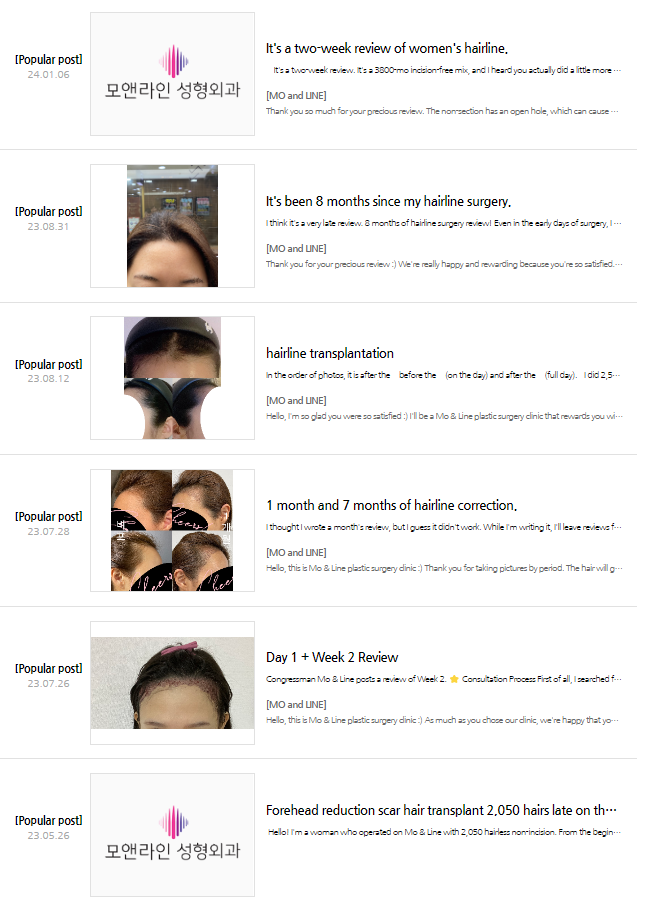Image resolution: width=651 pixels, height=901 pixels.
Task: Select the Popular post label dated 23.07.28
Action: point(49,517)
